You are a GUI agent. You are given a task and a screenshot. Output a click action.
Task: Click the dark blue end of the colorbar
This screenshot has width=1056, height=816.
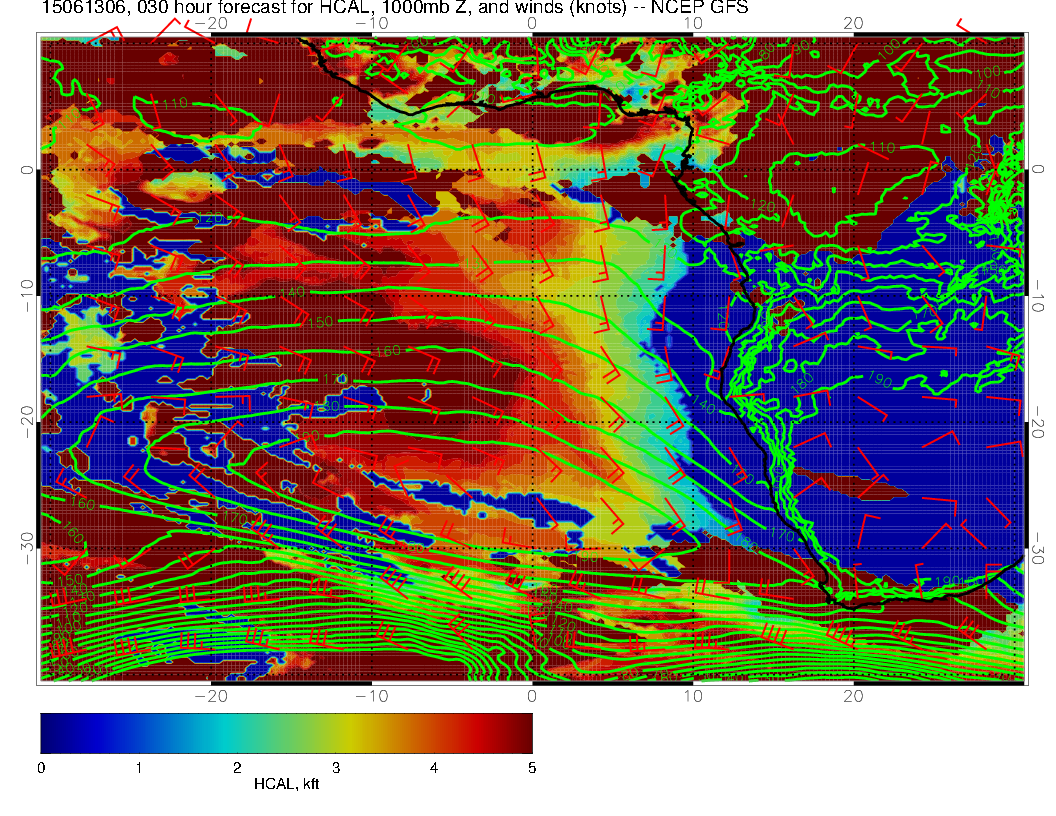click(x=52, y=732)
